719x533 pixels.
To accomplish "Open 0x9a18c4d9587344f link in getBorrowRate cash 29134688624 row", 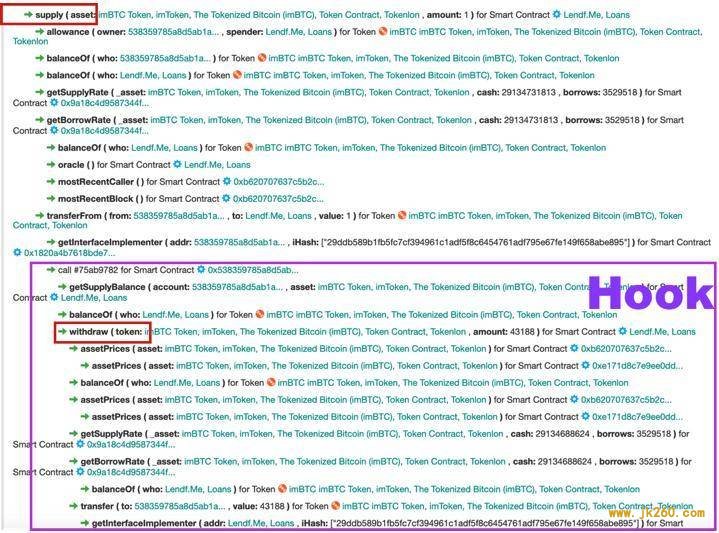I will [131, 472].
